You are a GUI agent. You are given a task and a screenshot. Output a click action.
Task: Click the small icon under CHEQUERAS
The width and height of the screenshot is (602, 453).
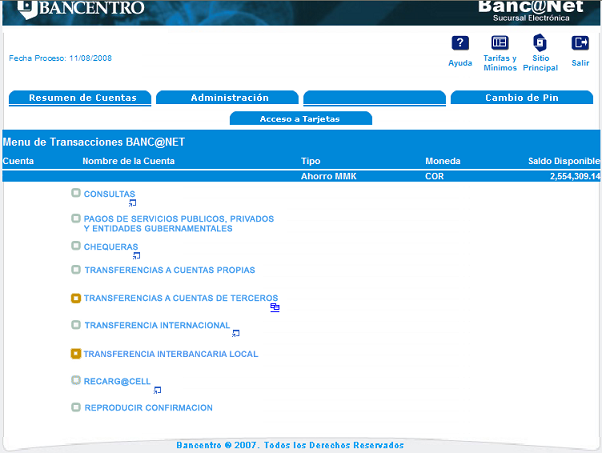point(136,256)
